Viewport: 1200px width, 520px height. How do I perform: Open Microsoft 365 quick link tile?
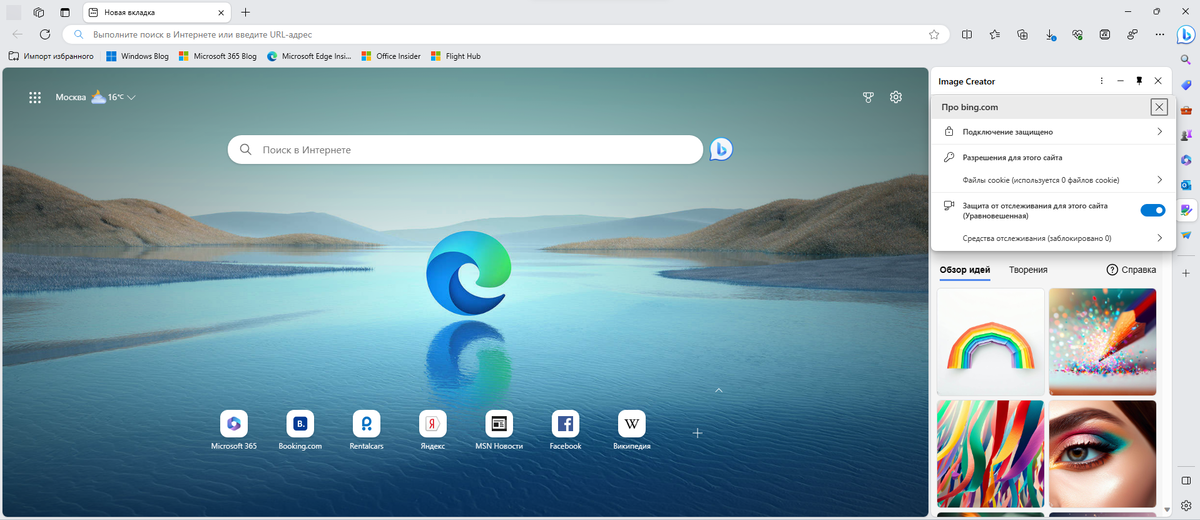(x=234, y=430)
